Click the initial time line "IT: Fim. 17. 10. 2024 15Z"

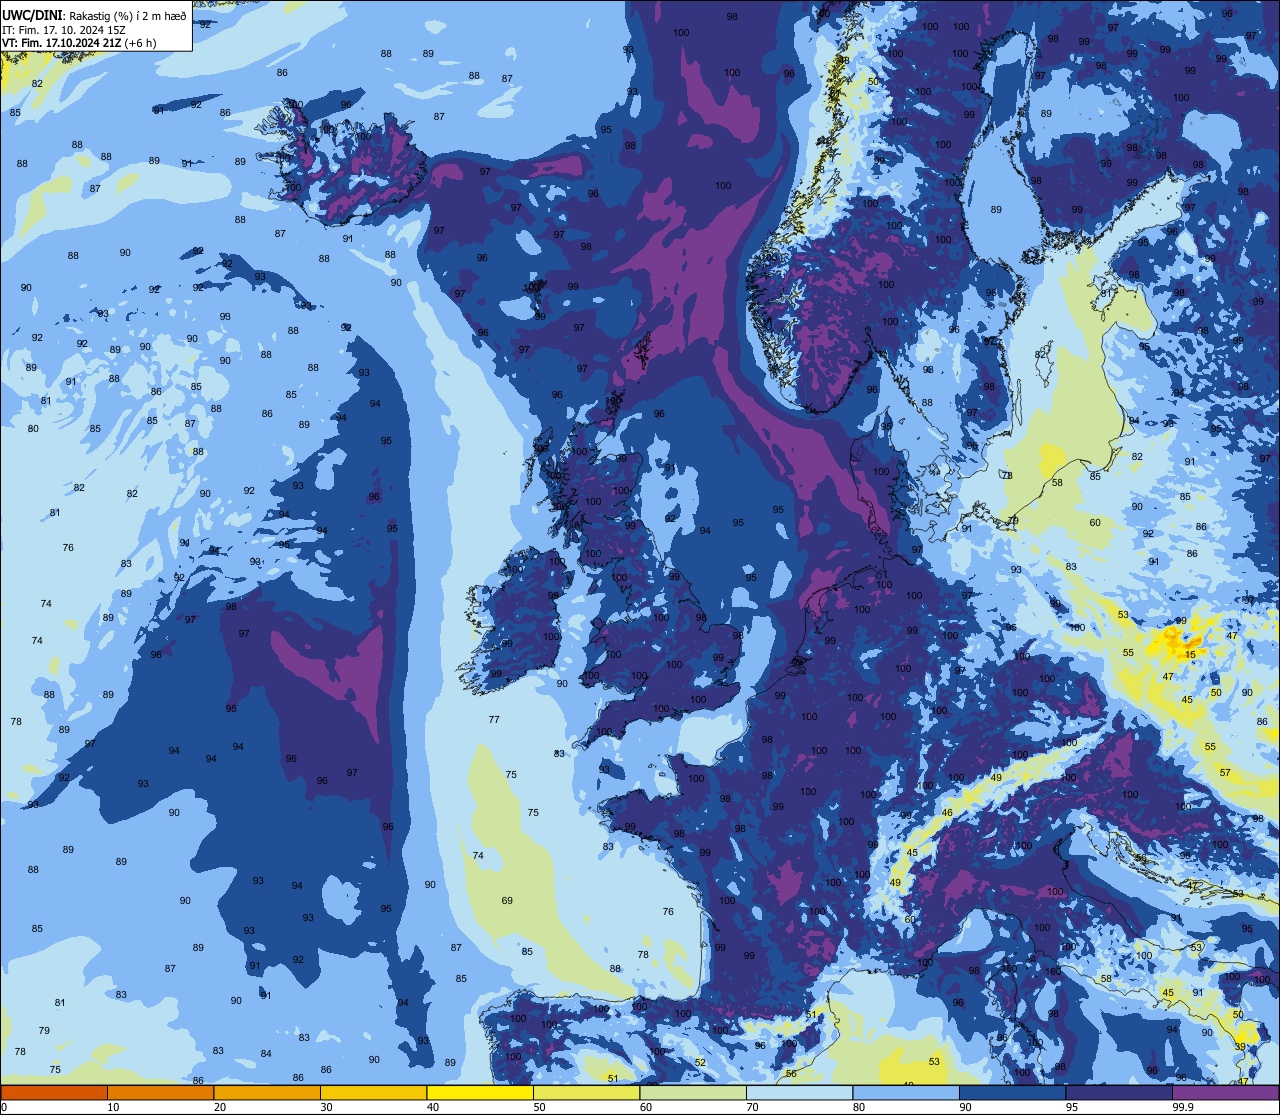(64, 29)
